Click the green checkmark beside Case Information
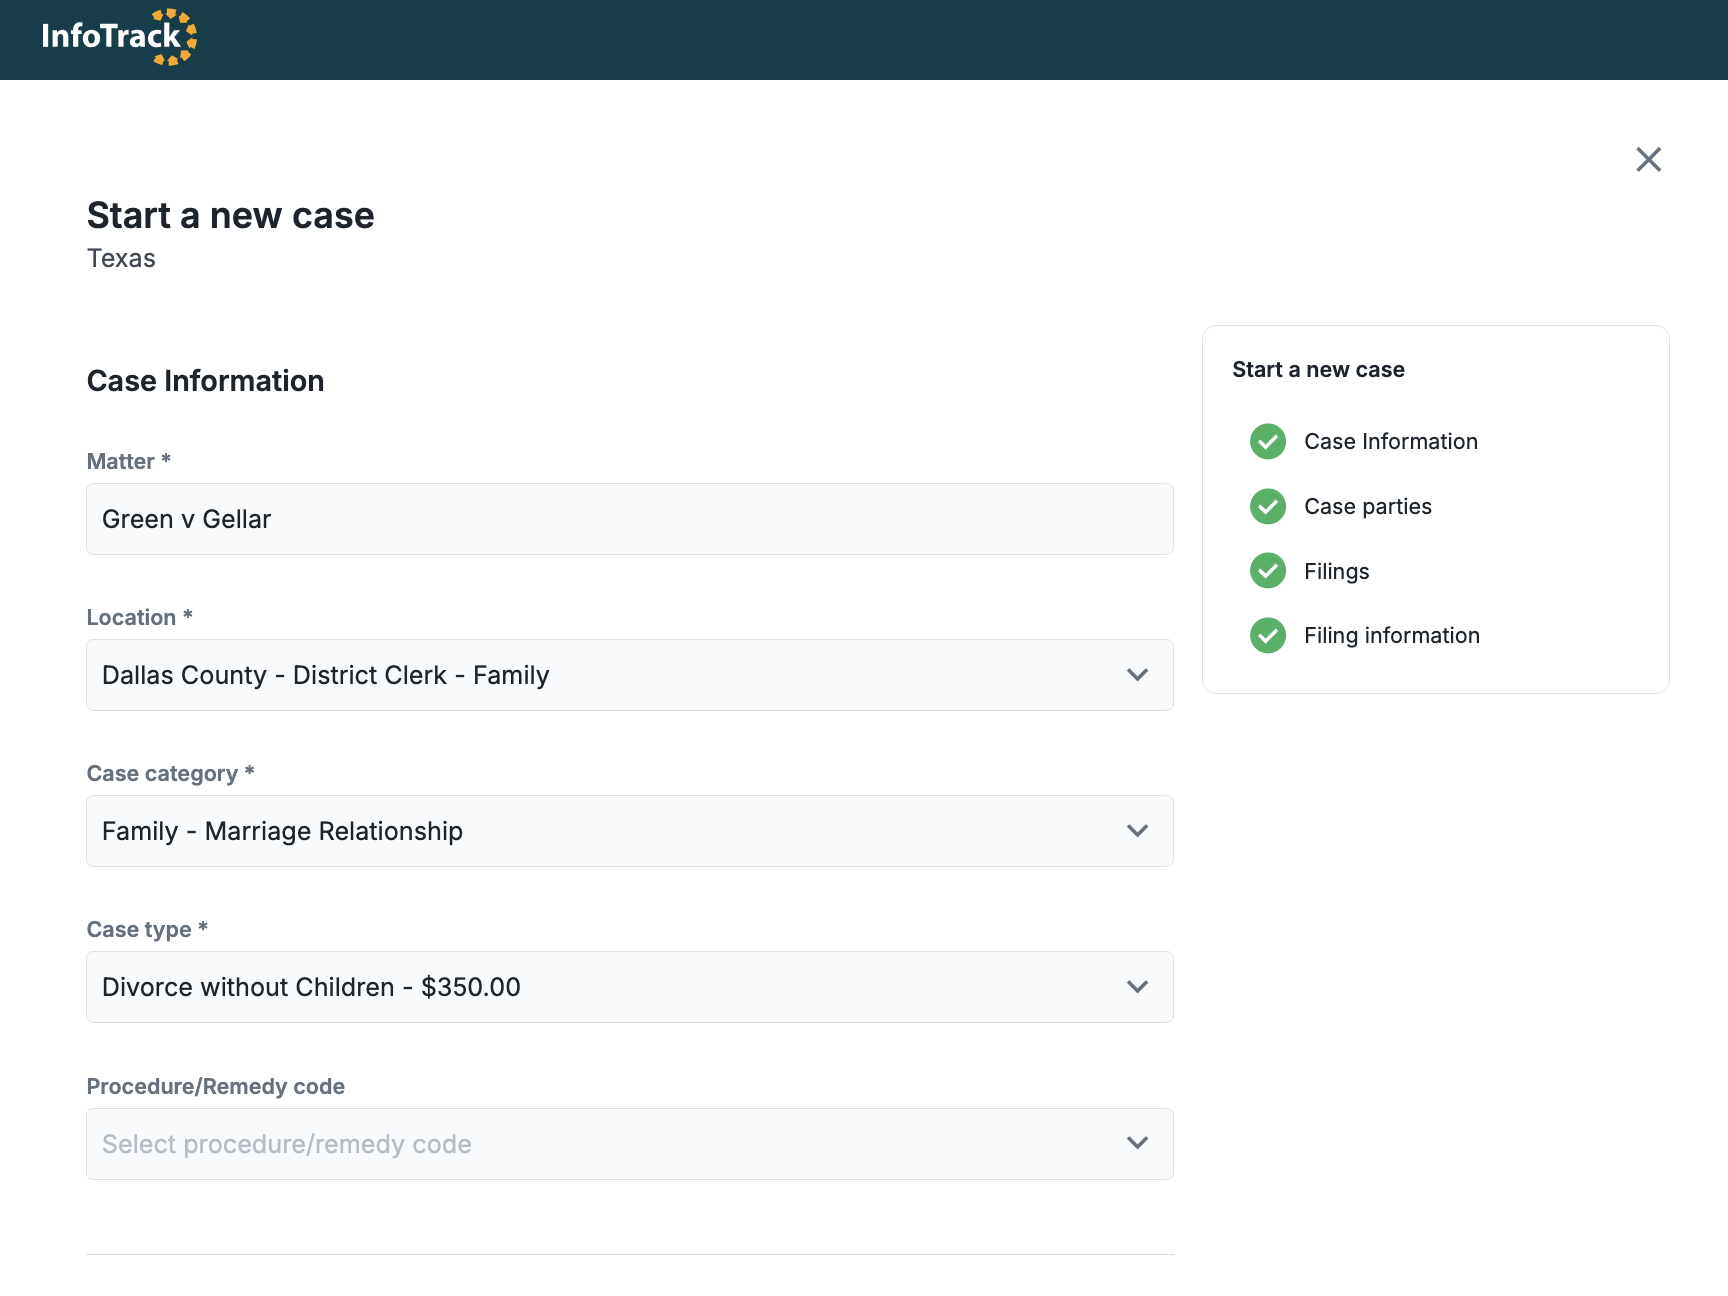Viewport: 1728px width, 1296px height. (x=1267, y=441)
